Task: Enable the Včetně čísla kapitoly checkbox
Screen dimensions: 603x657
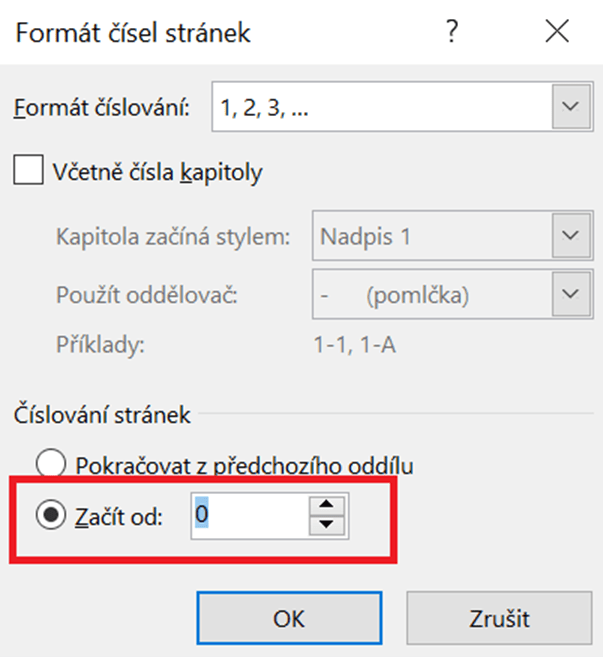Action: (x=29, y=172)
